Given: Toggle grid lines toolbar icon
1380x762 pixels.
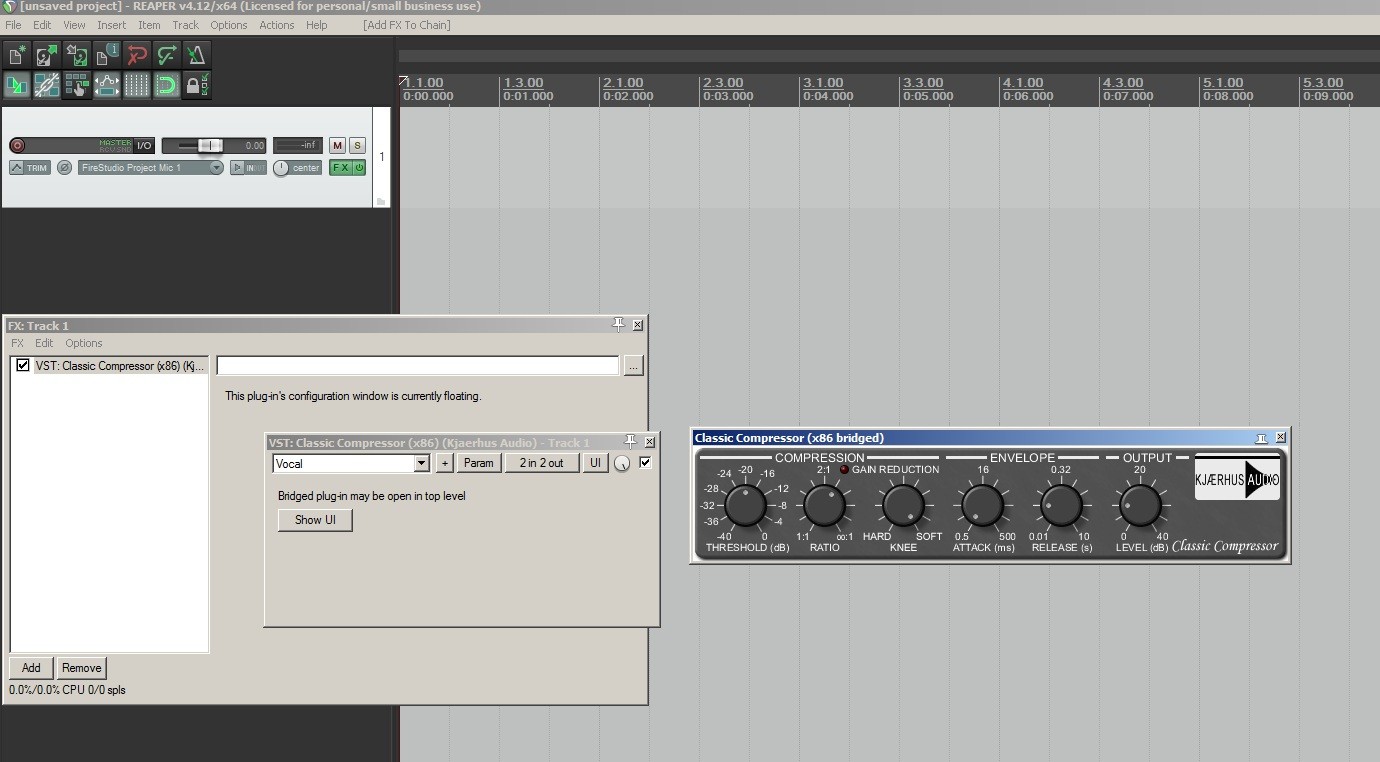Looking at the screenshot, I should (x=137, y=85).
